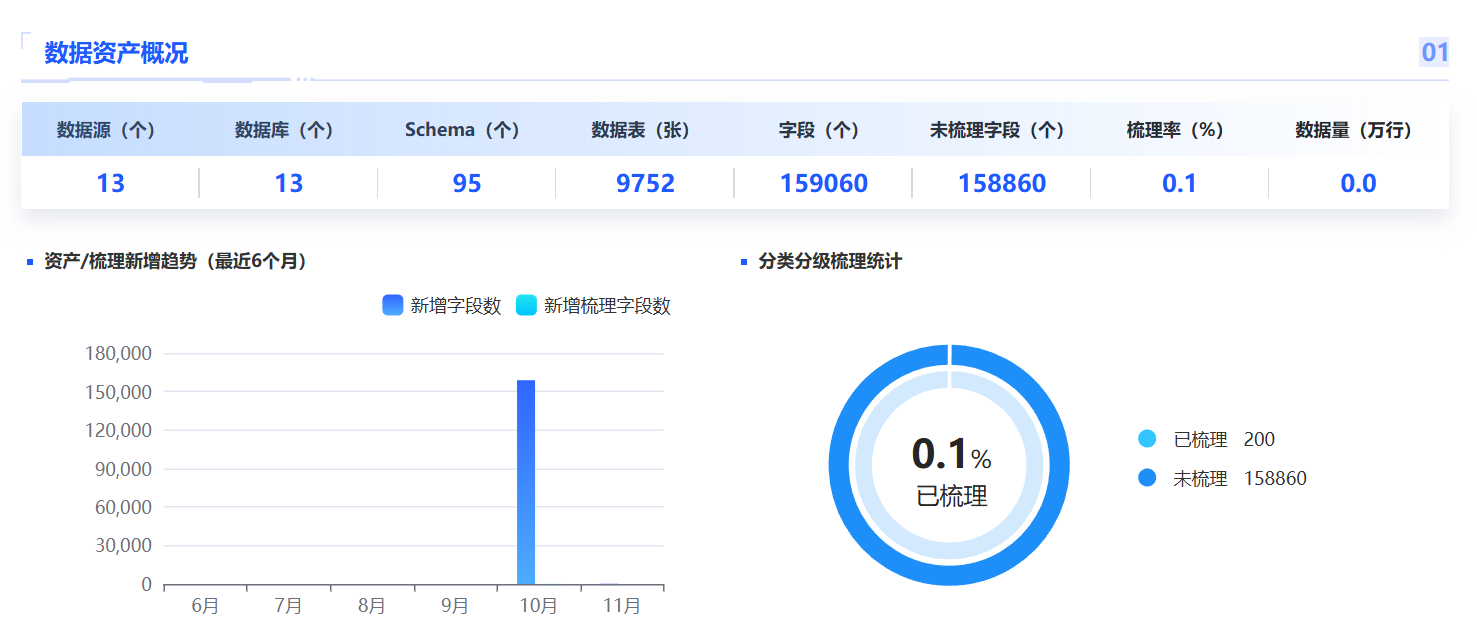The image size is (1477, 636).
Task: Click the 7月 axis label
Action: coord(288,606)
